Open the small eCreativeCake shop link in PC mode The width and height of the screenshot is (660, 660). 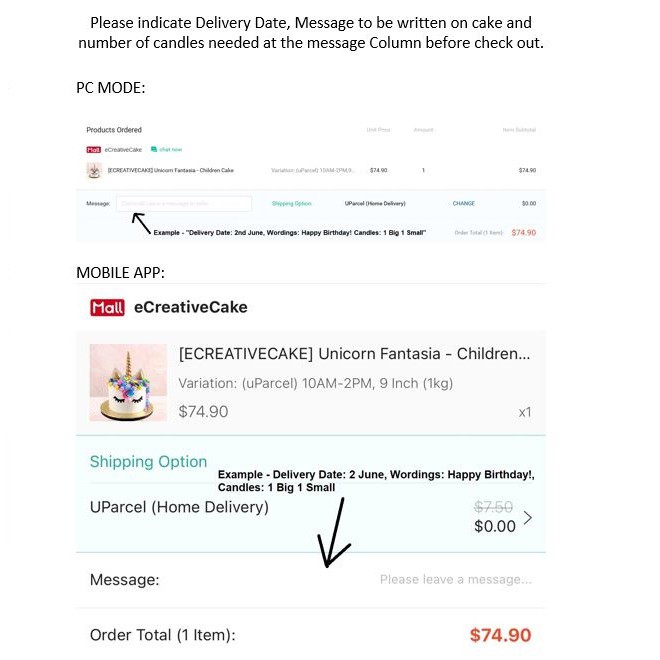(x=123, y=149)
